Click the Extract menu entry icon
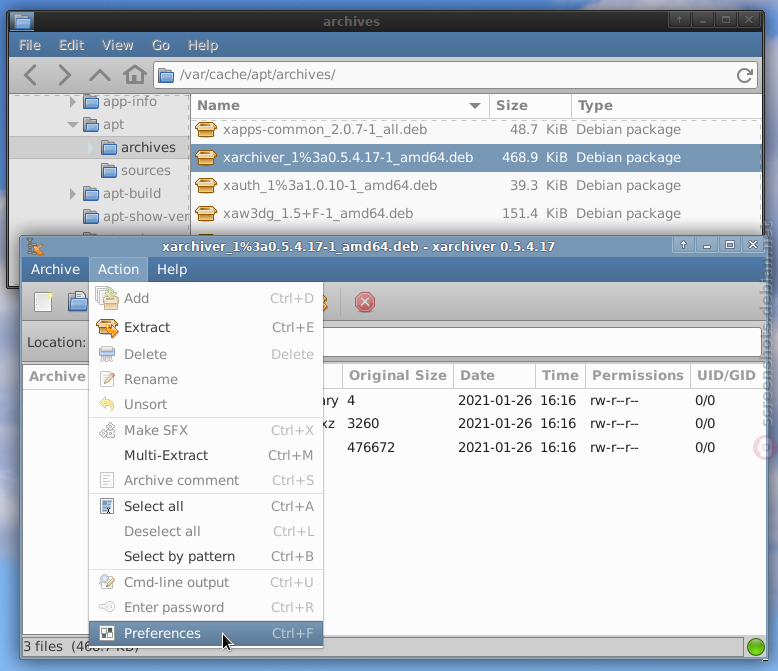778x671 pixels. click(107, 328)
